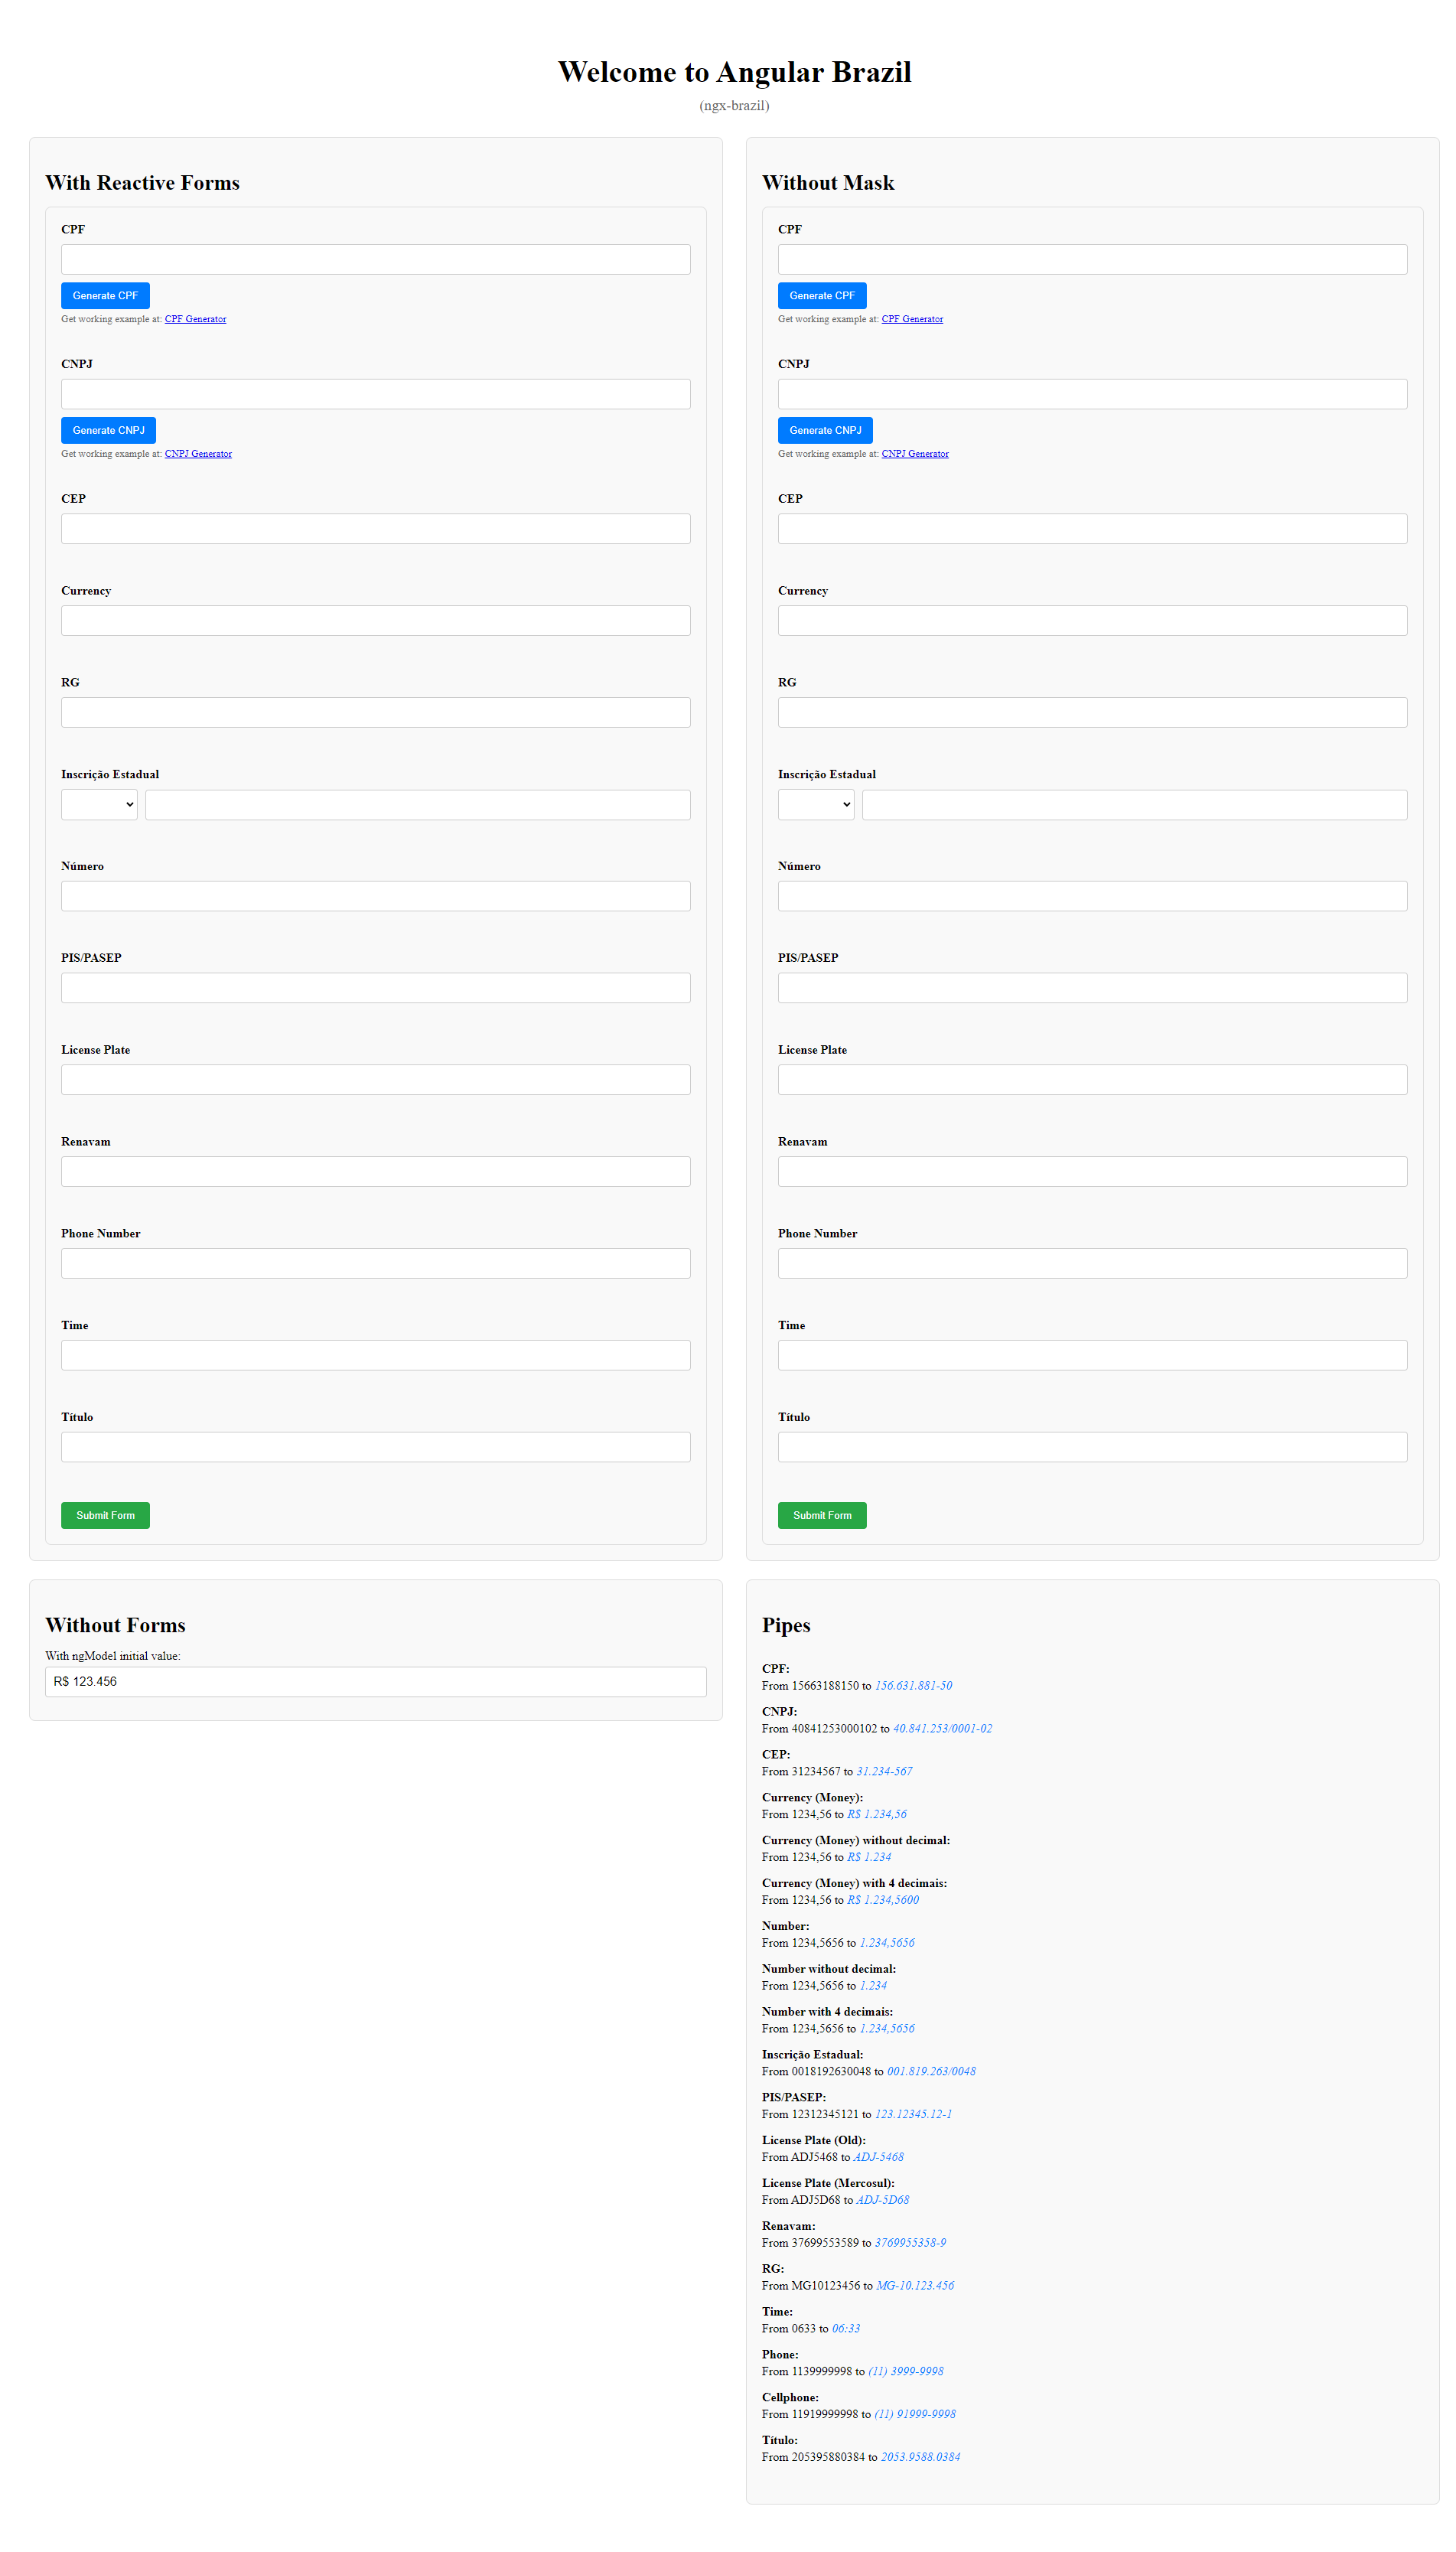Screen dimensions: 1456x2552
Task: Open the Inscrição Estadual state dropdown in Reactive Forms
Action: [98, 804]
